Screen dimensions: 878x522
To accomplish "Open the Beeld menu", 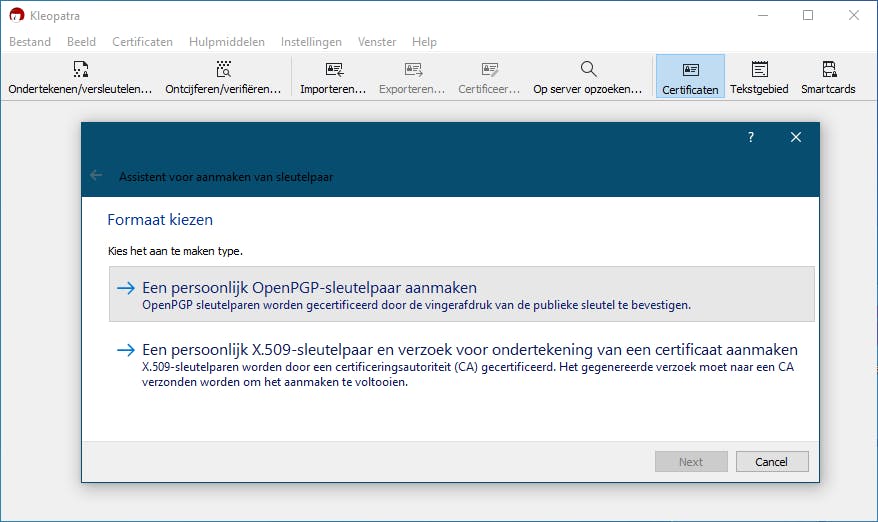I will [82, 42].
